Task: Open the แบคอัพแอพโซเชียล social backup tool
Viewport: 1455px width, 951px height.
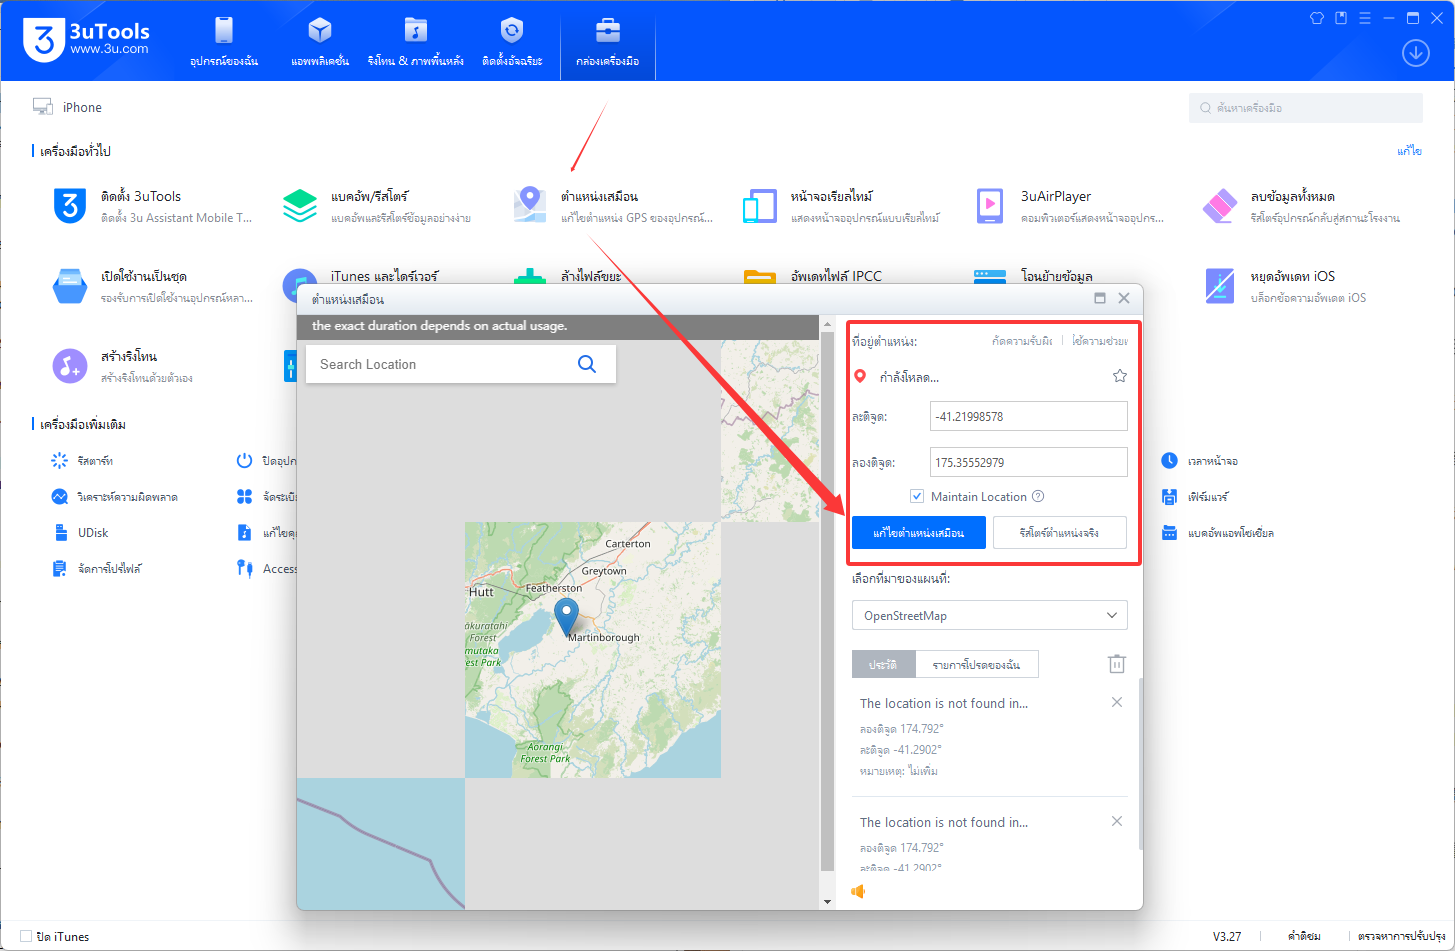Action: tap(1218, 533)
